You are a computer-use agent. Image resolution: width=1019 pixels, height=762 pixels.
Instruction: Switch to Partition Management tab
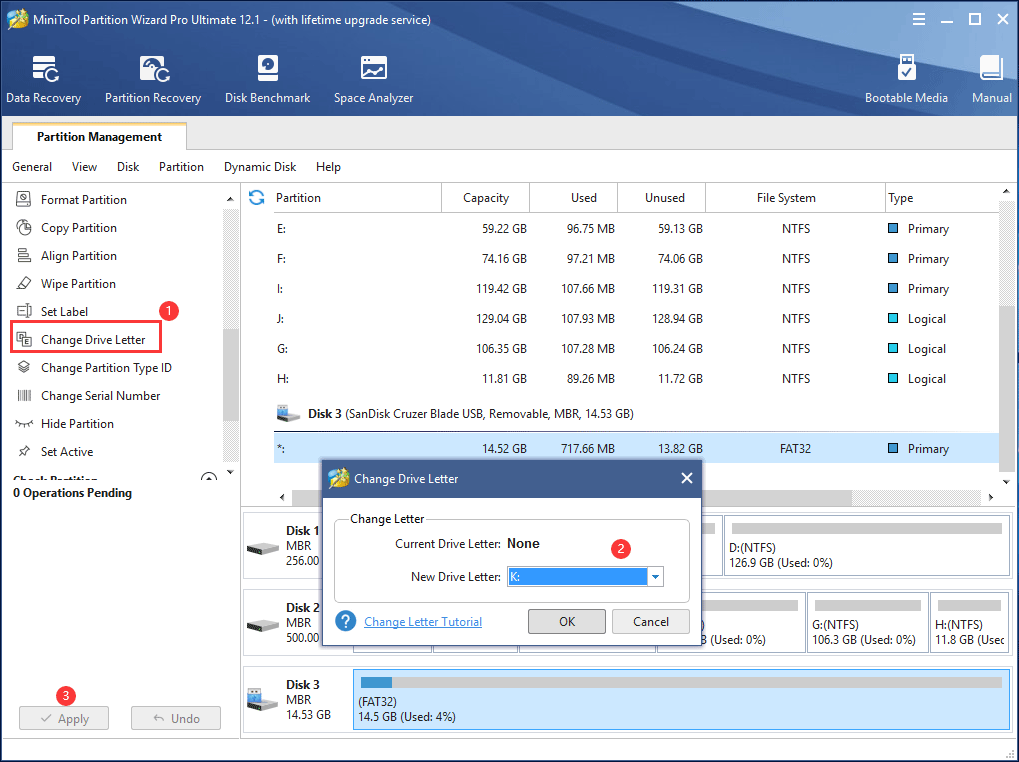tap(99, 136)
